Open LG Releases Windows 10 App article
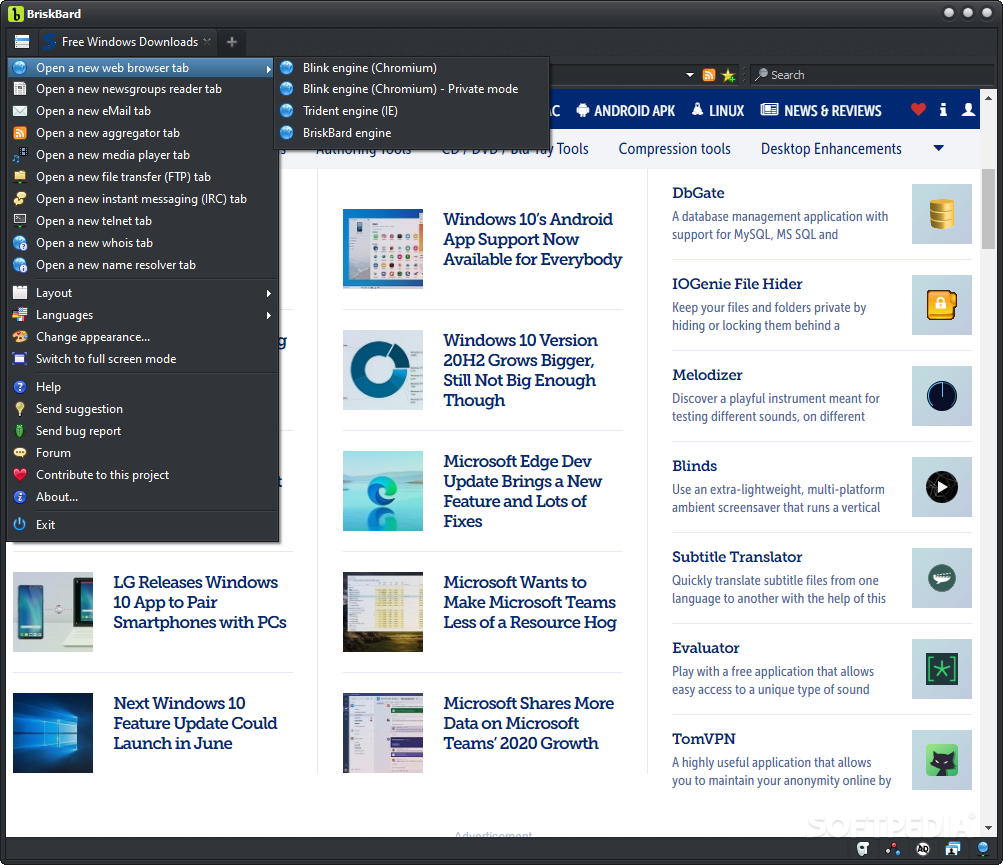Screen dimensions: 1003x865 tap(200, 602)
